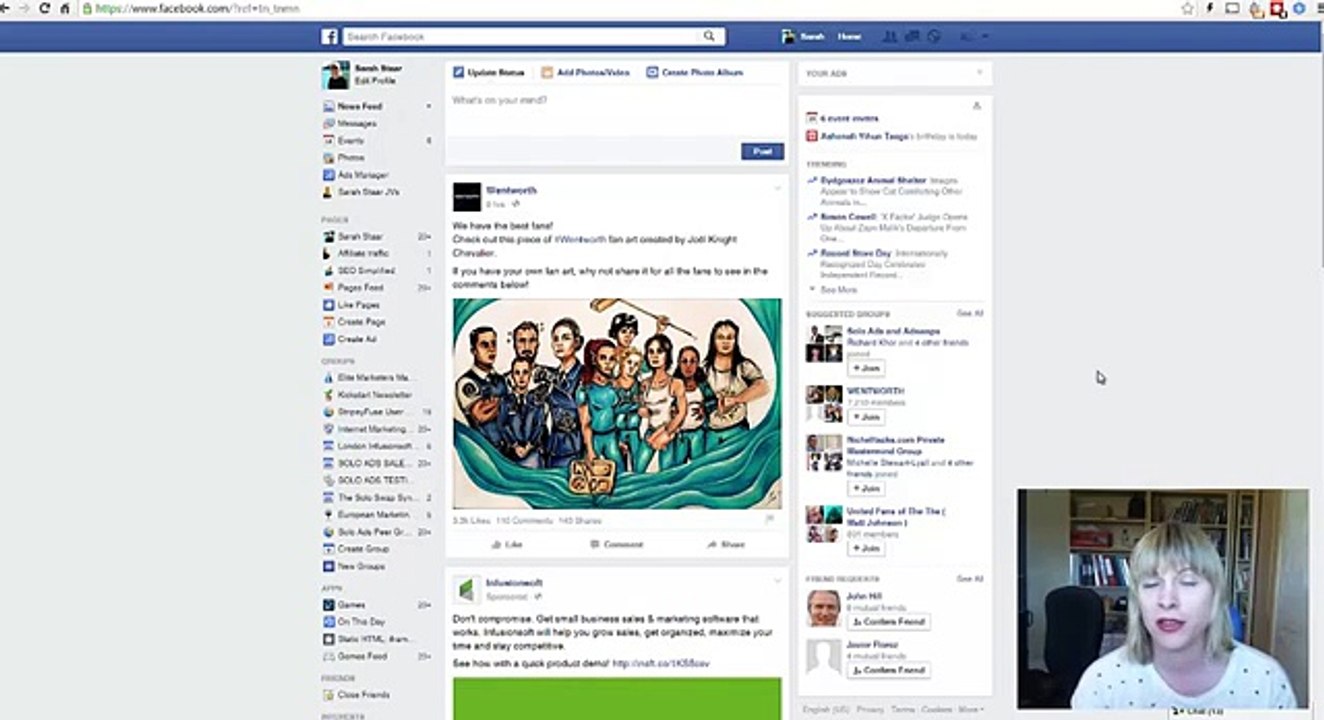Select the Update Status tab
The width and height of the screenshot is (1324, 720).
pos(488,73)
